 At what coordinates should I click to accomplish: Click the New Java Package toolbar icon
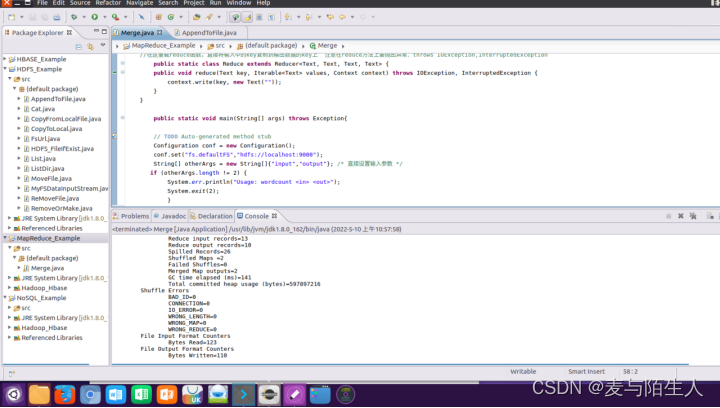pyautogui.click(x=158, y=17)
